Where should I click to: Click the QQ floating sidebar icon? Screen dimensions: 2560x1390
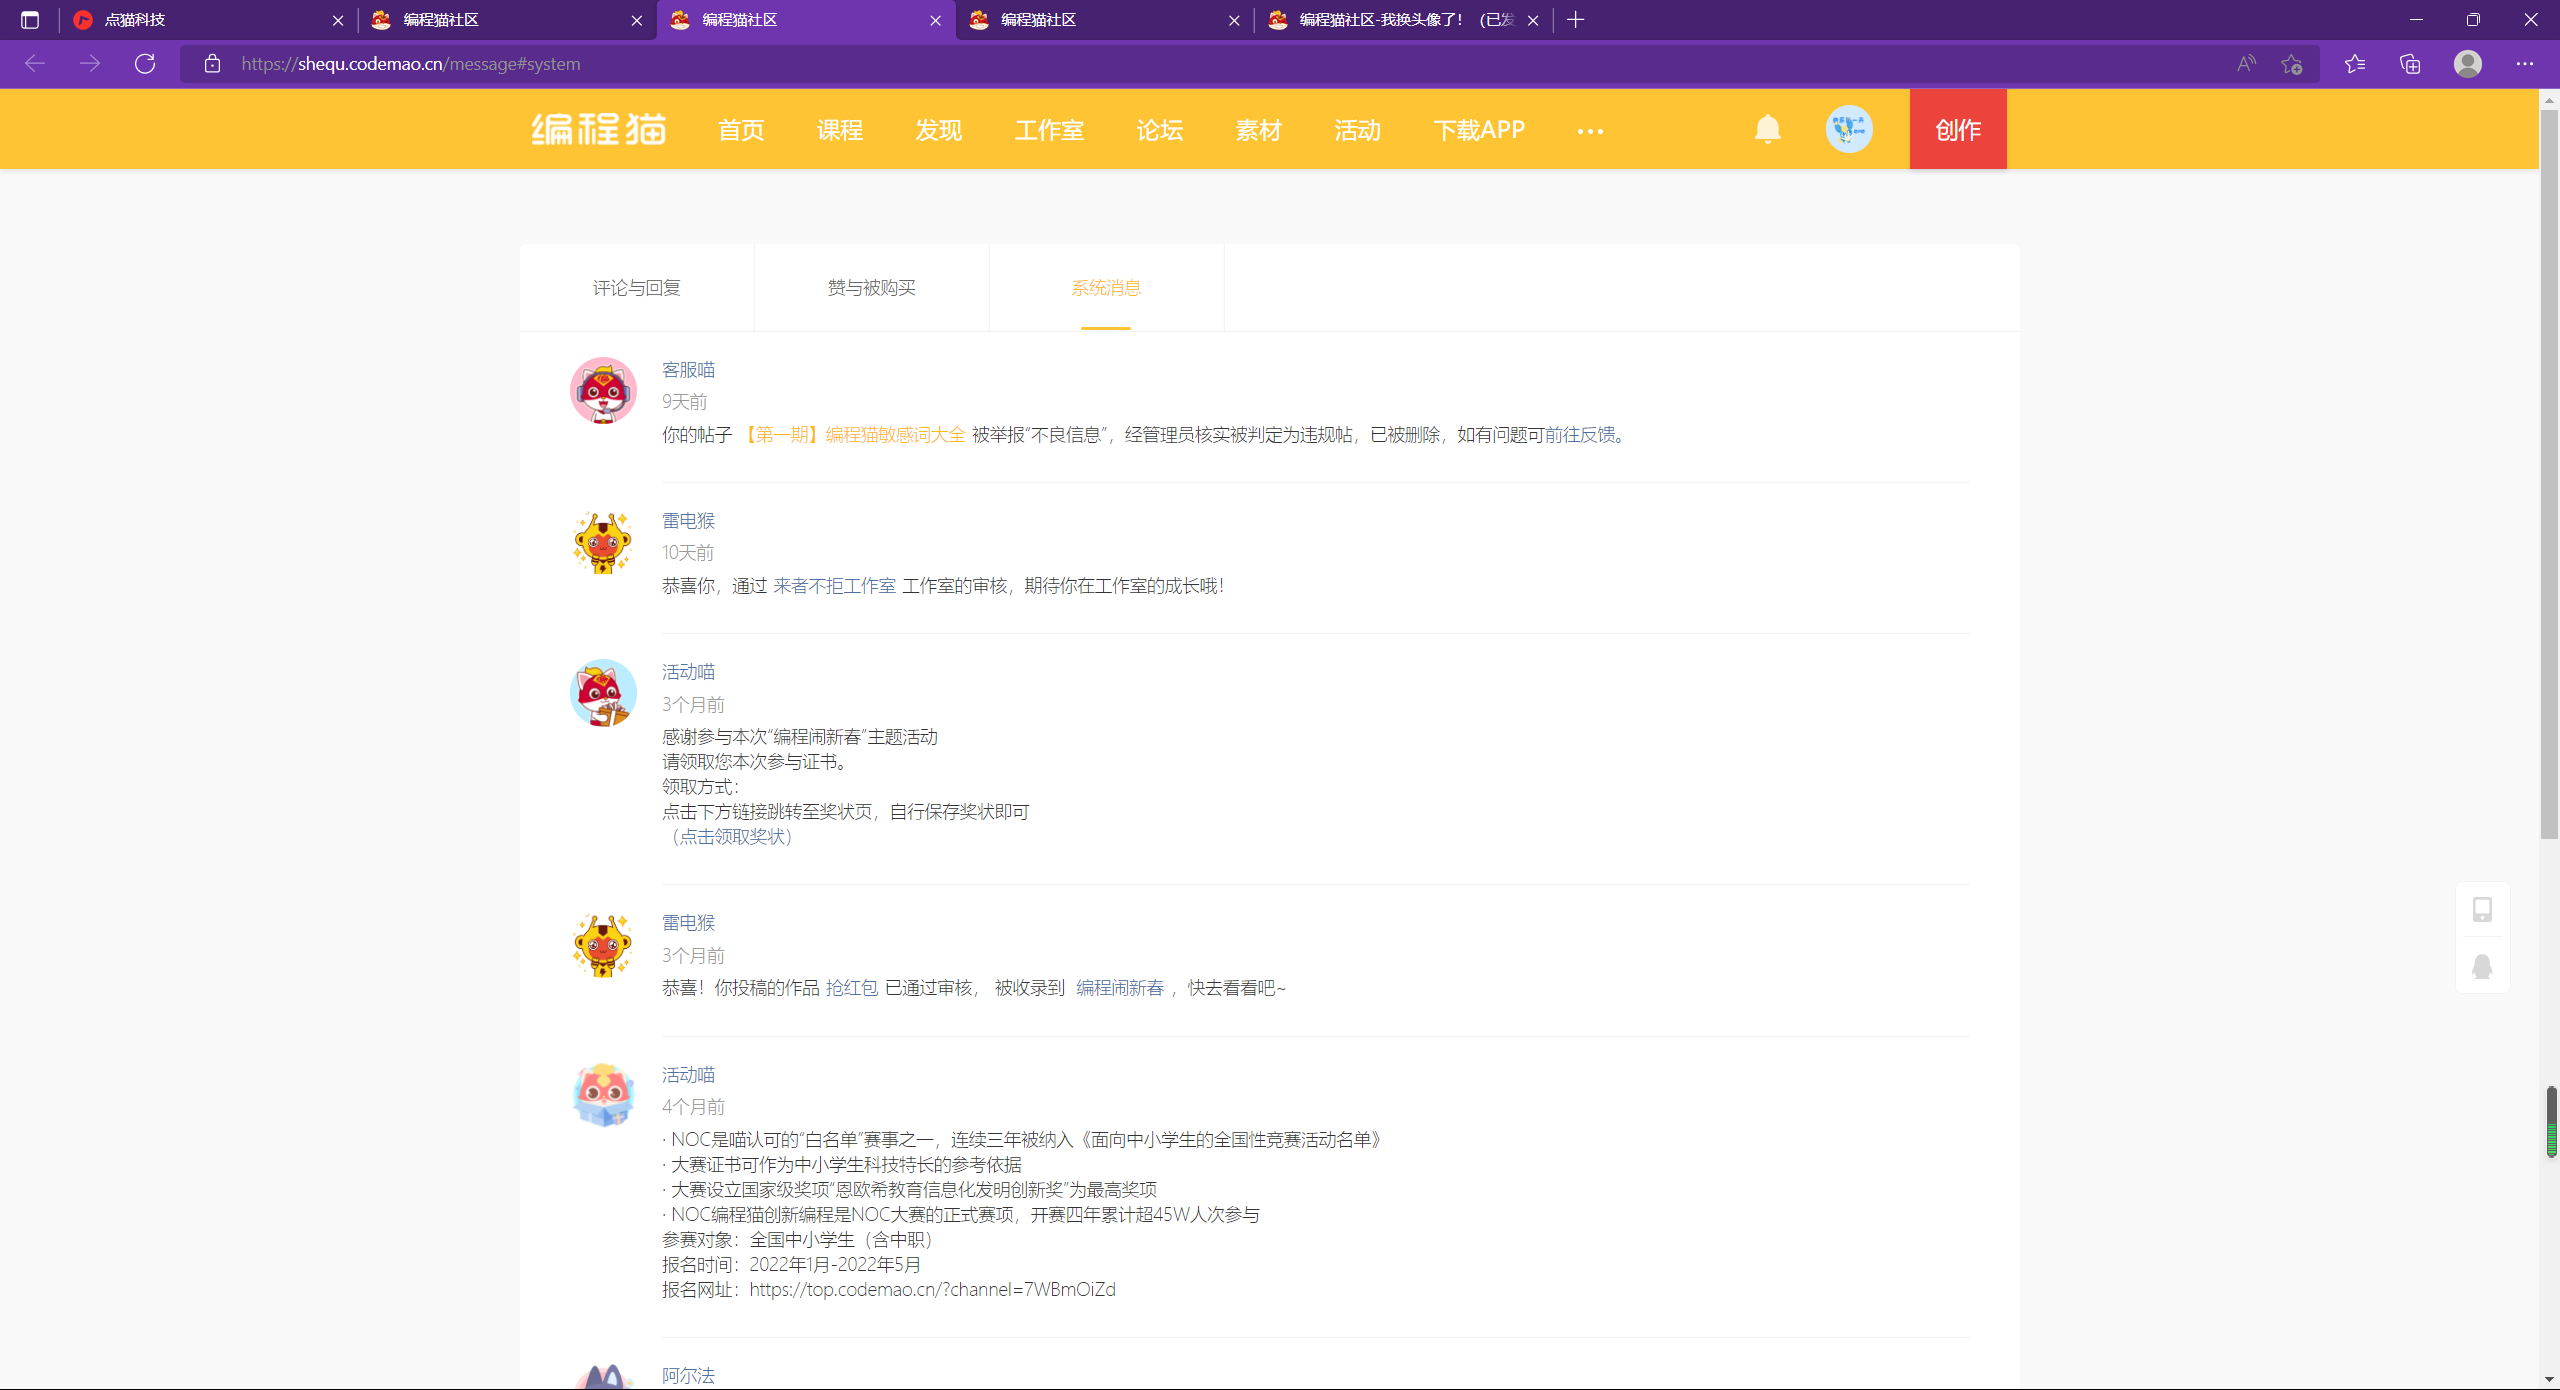tap(2482, 966)
